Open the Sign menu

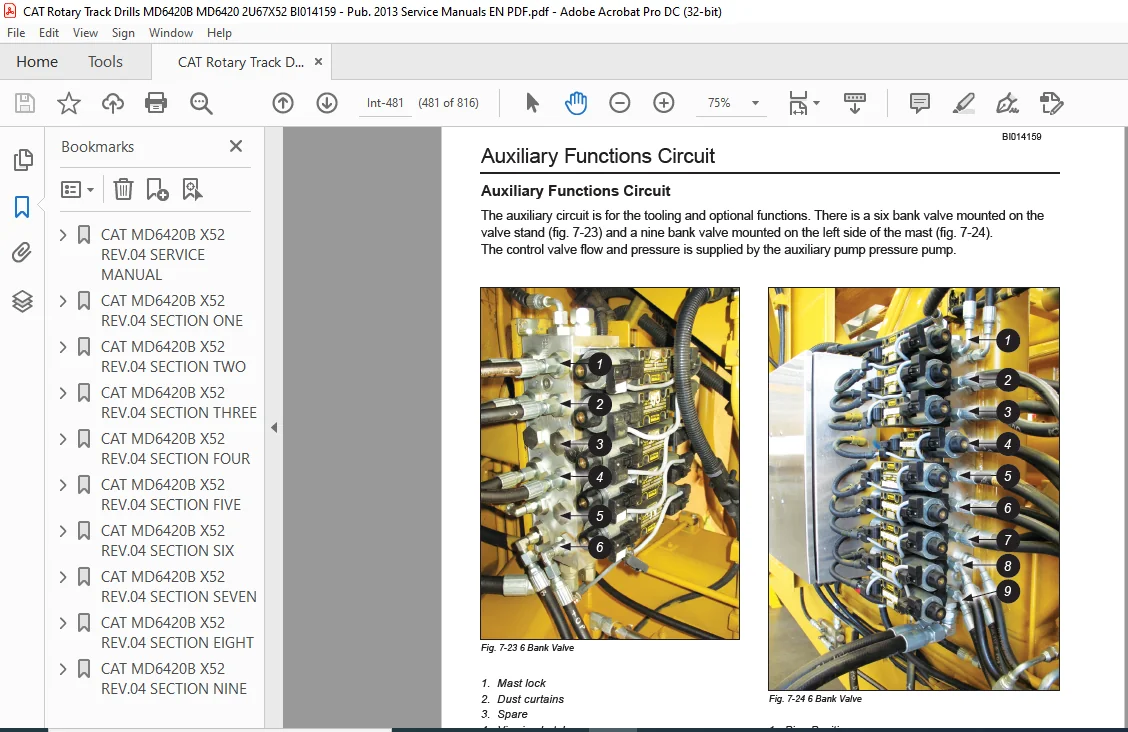(123, 32)
